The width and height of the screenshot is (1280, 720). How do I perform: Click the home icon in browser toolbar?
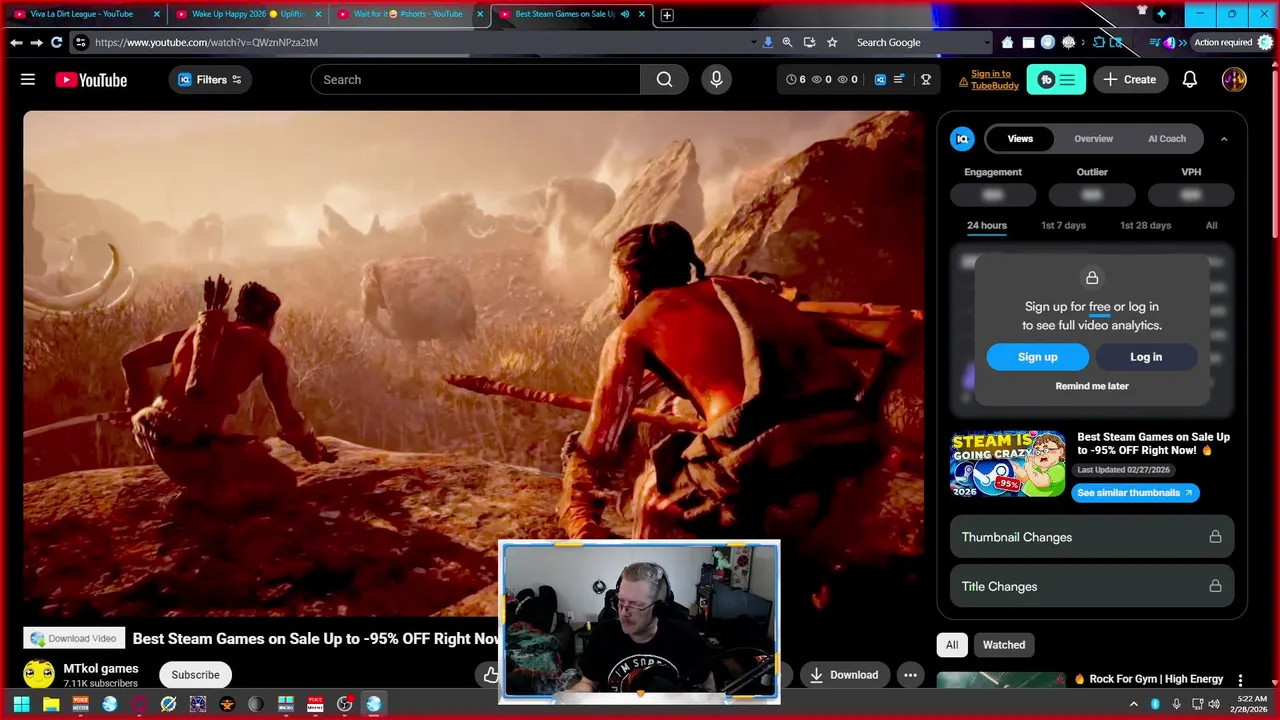click(1007, 42)
